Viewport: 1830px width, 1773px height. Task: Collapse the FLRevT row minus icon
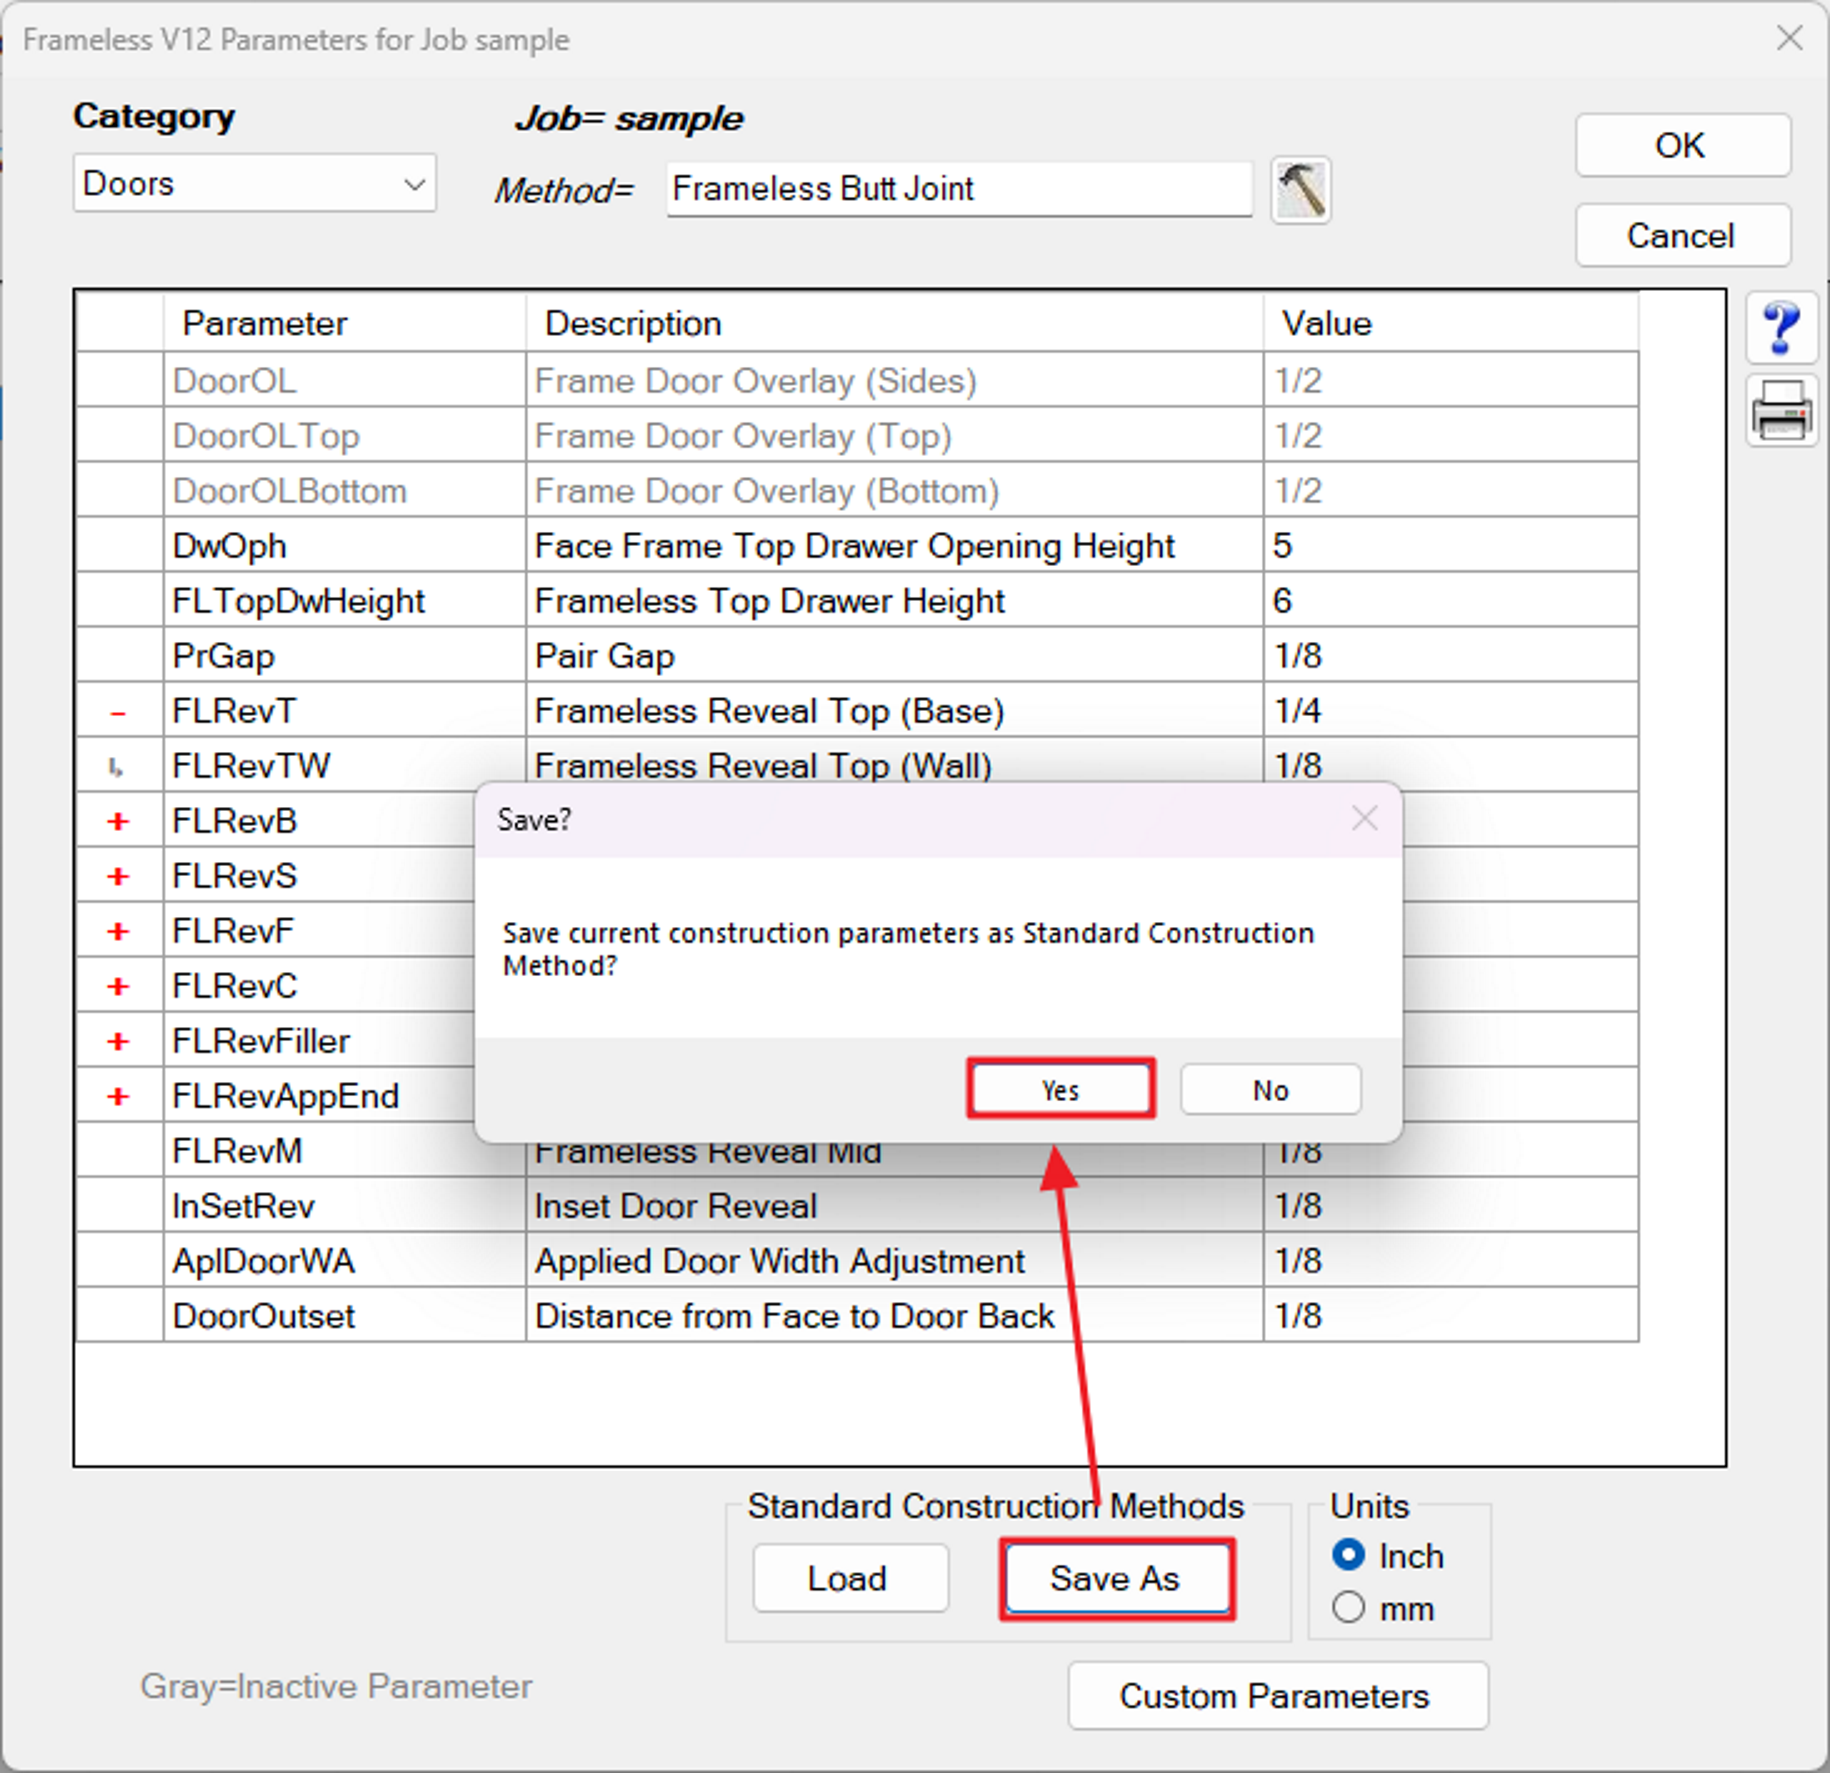pyautogui.click(x=119, y=712)
